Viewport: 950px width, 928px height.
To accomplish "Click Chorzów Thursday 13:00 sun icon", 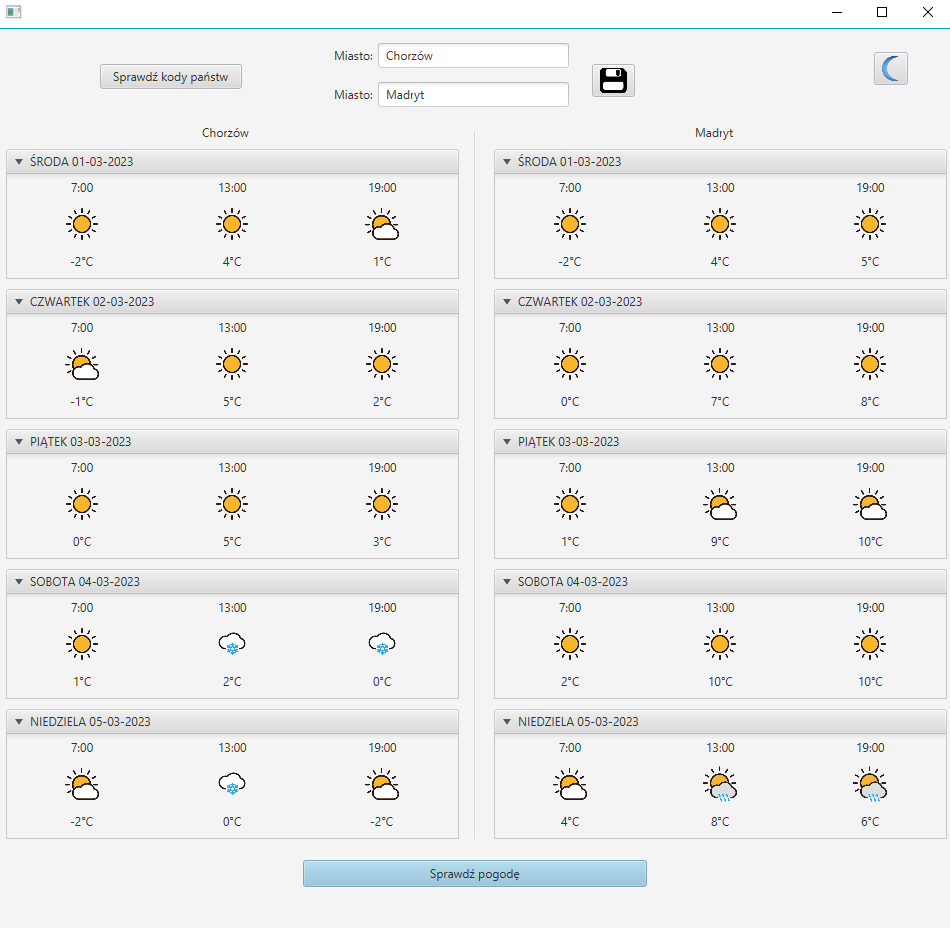I will (232, 364).
